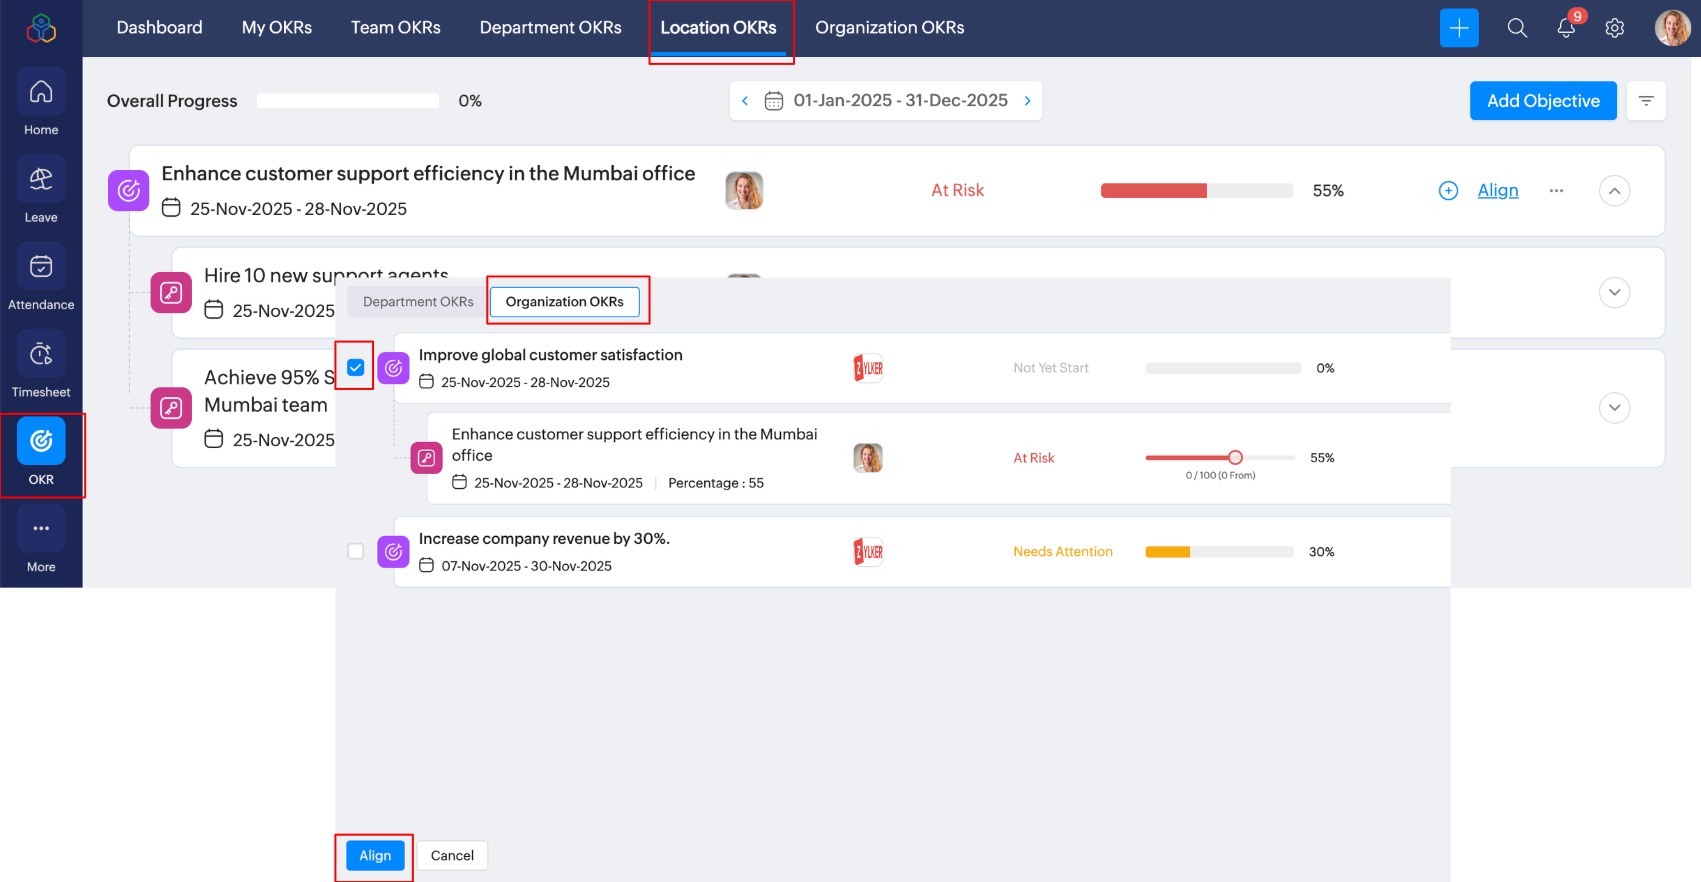Uncheck Improve global customer satisfaction checkbox
This screenshot has width=1701, height=882.
pos(355,367)
